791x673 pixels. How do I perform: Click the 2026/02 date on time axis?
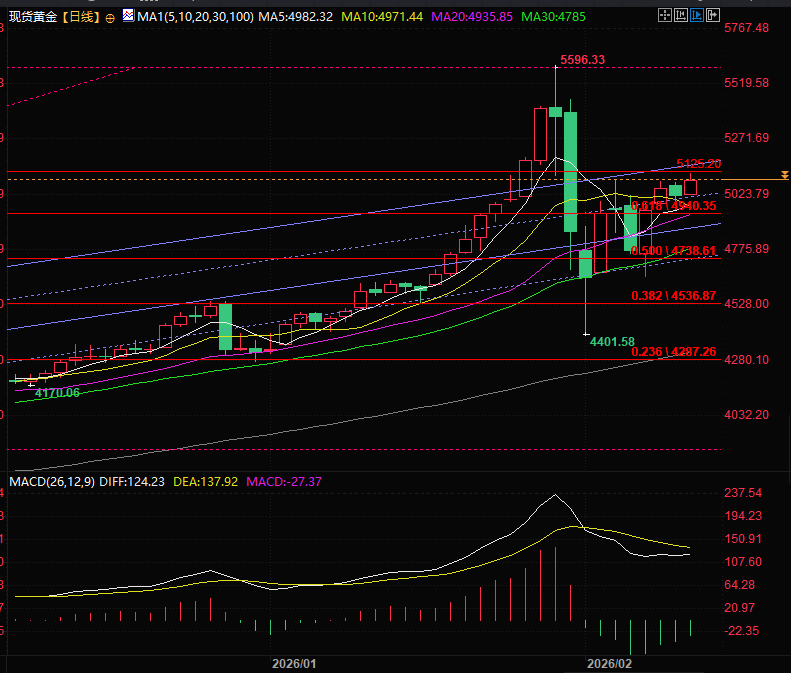pos(609,663)
